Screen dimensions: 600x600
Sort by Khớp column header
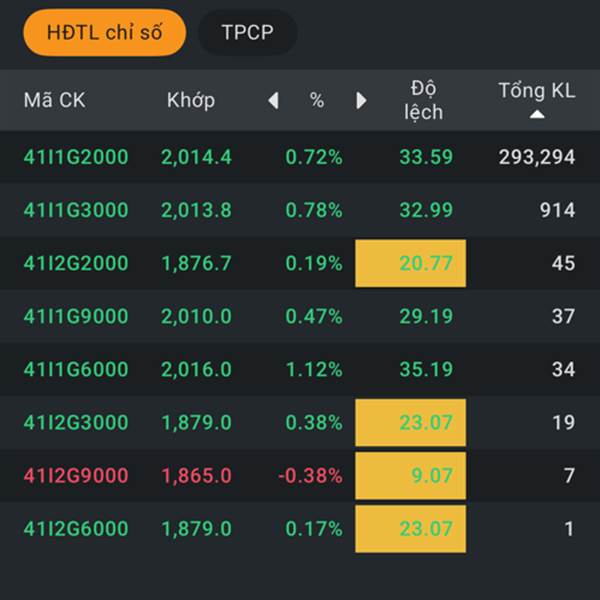click(x=191, y=100)
